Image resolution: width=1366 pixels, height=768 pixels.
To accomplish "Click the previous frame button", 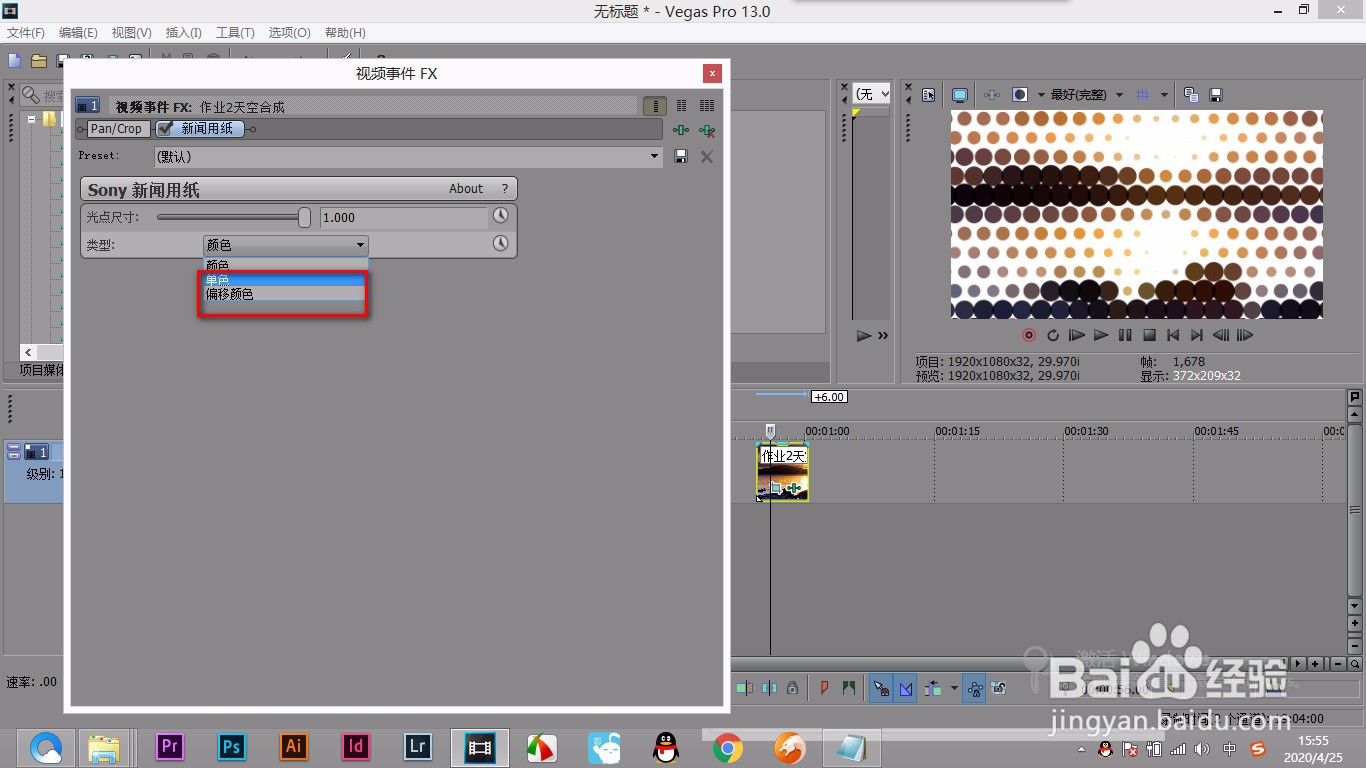I will (1221, 335).
